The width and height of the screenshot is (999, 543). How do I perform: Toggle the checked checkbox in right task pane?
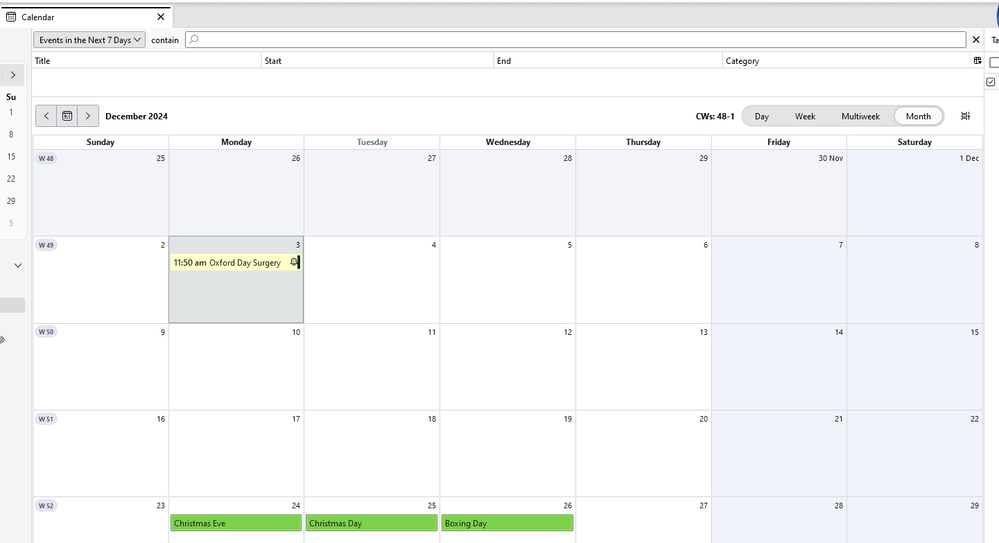[x=991, y=82]
